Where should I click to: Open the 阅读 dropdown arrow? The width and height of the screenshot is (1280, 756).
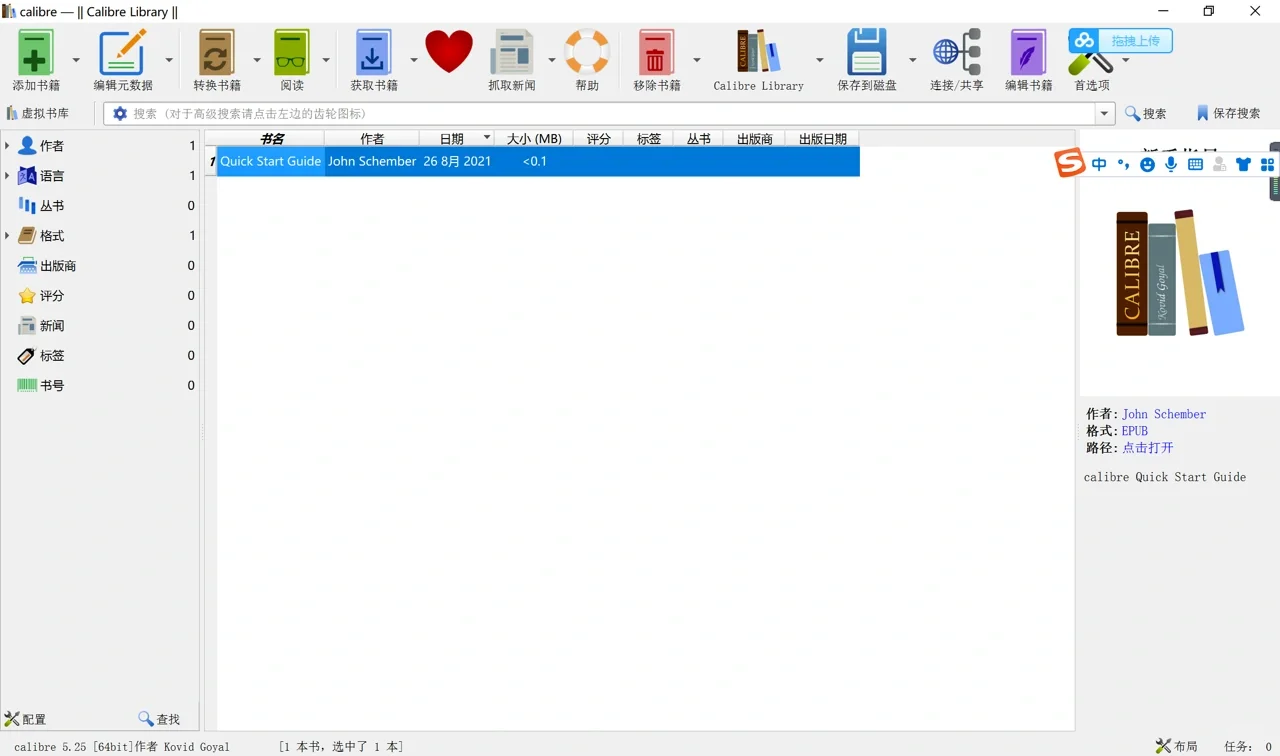coord(326,60)
